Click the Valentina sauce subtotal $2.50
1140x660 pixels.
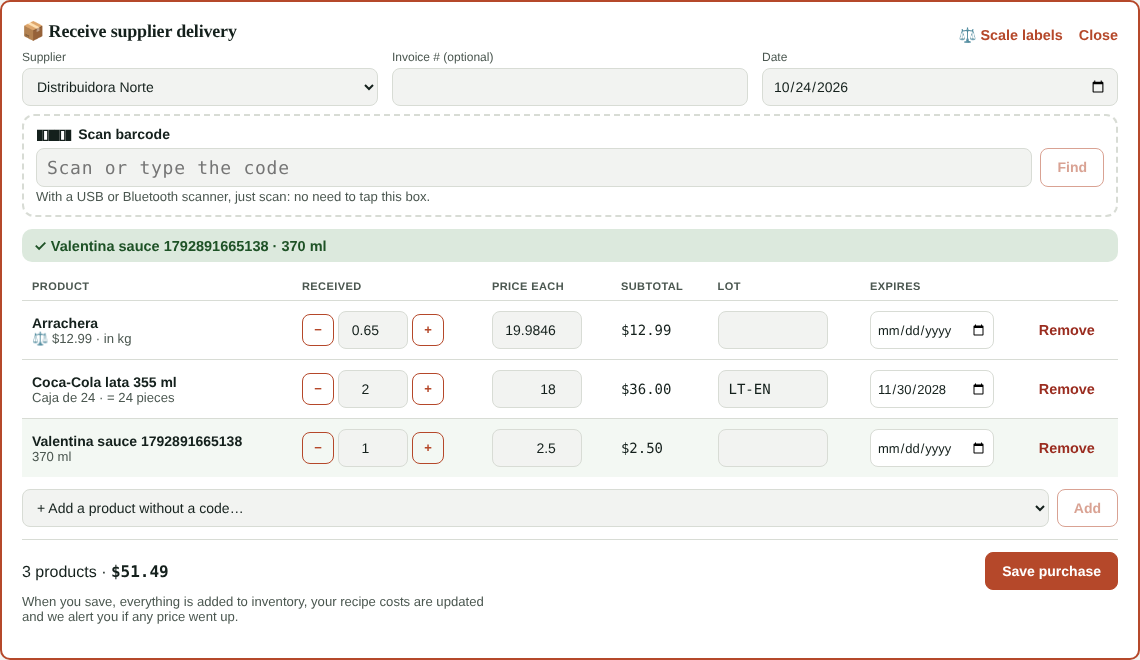click(642, 448)
